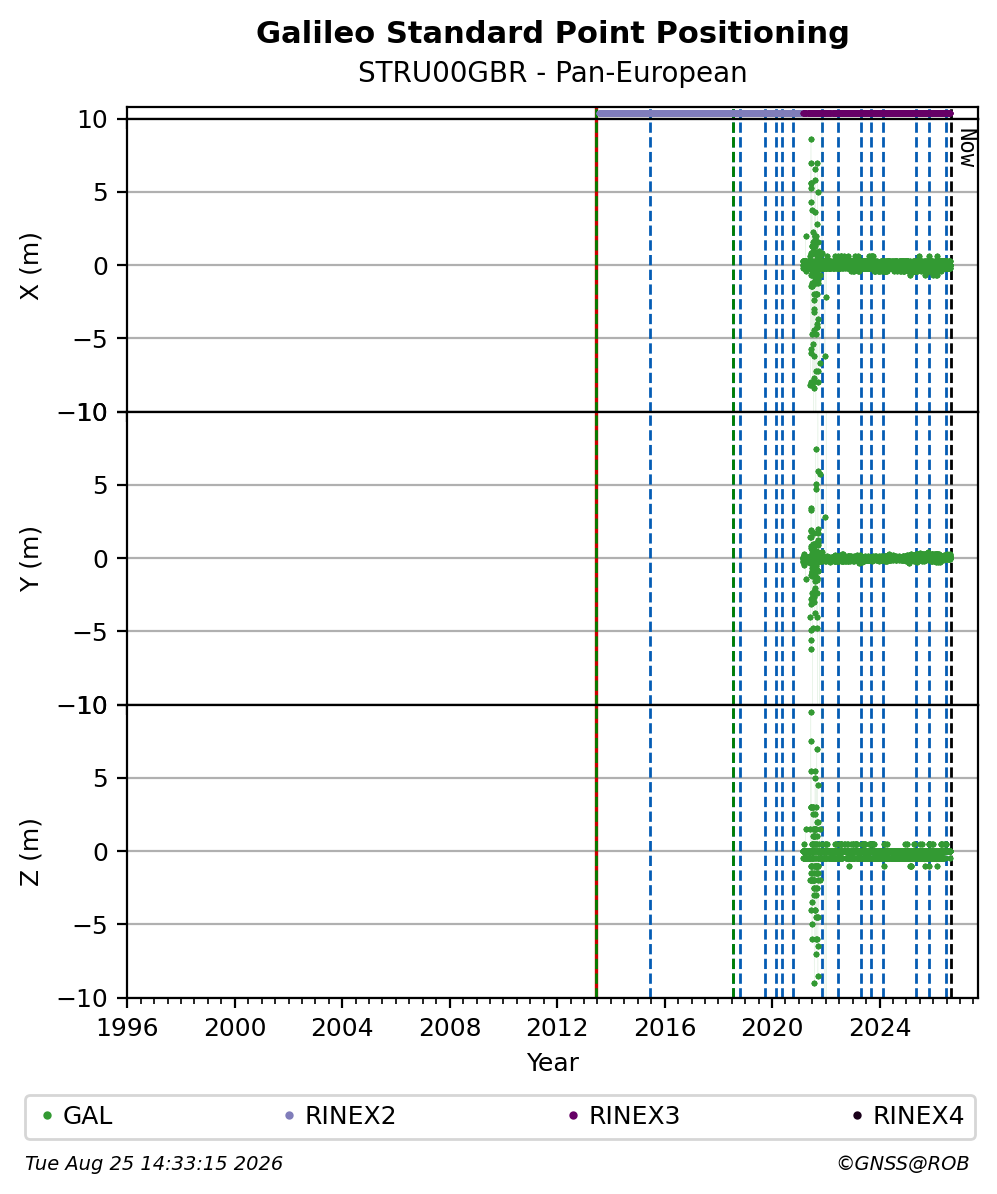Click the 'Year' x-axis label

pyautogui.click(x=552, y=1062)
